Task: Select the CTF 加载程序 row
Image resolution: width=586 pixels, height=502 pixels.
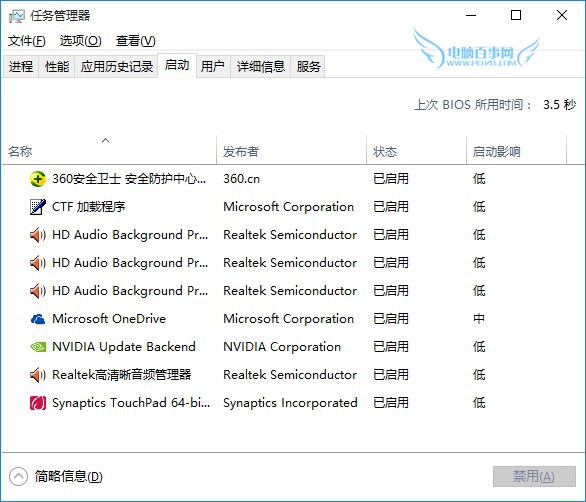Action: click(x=293, y=207)
